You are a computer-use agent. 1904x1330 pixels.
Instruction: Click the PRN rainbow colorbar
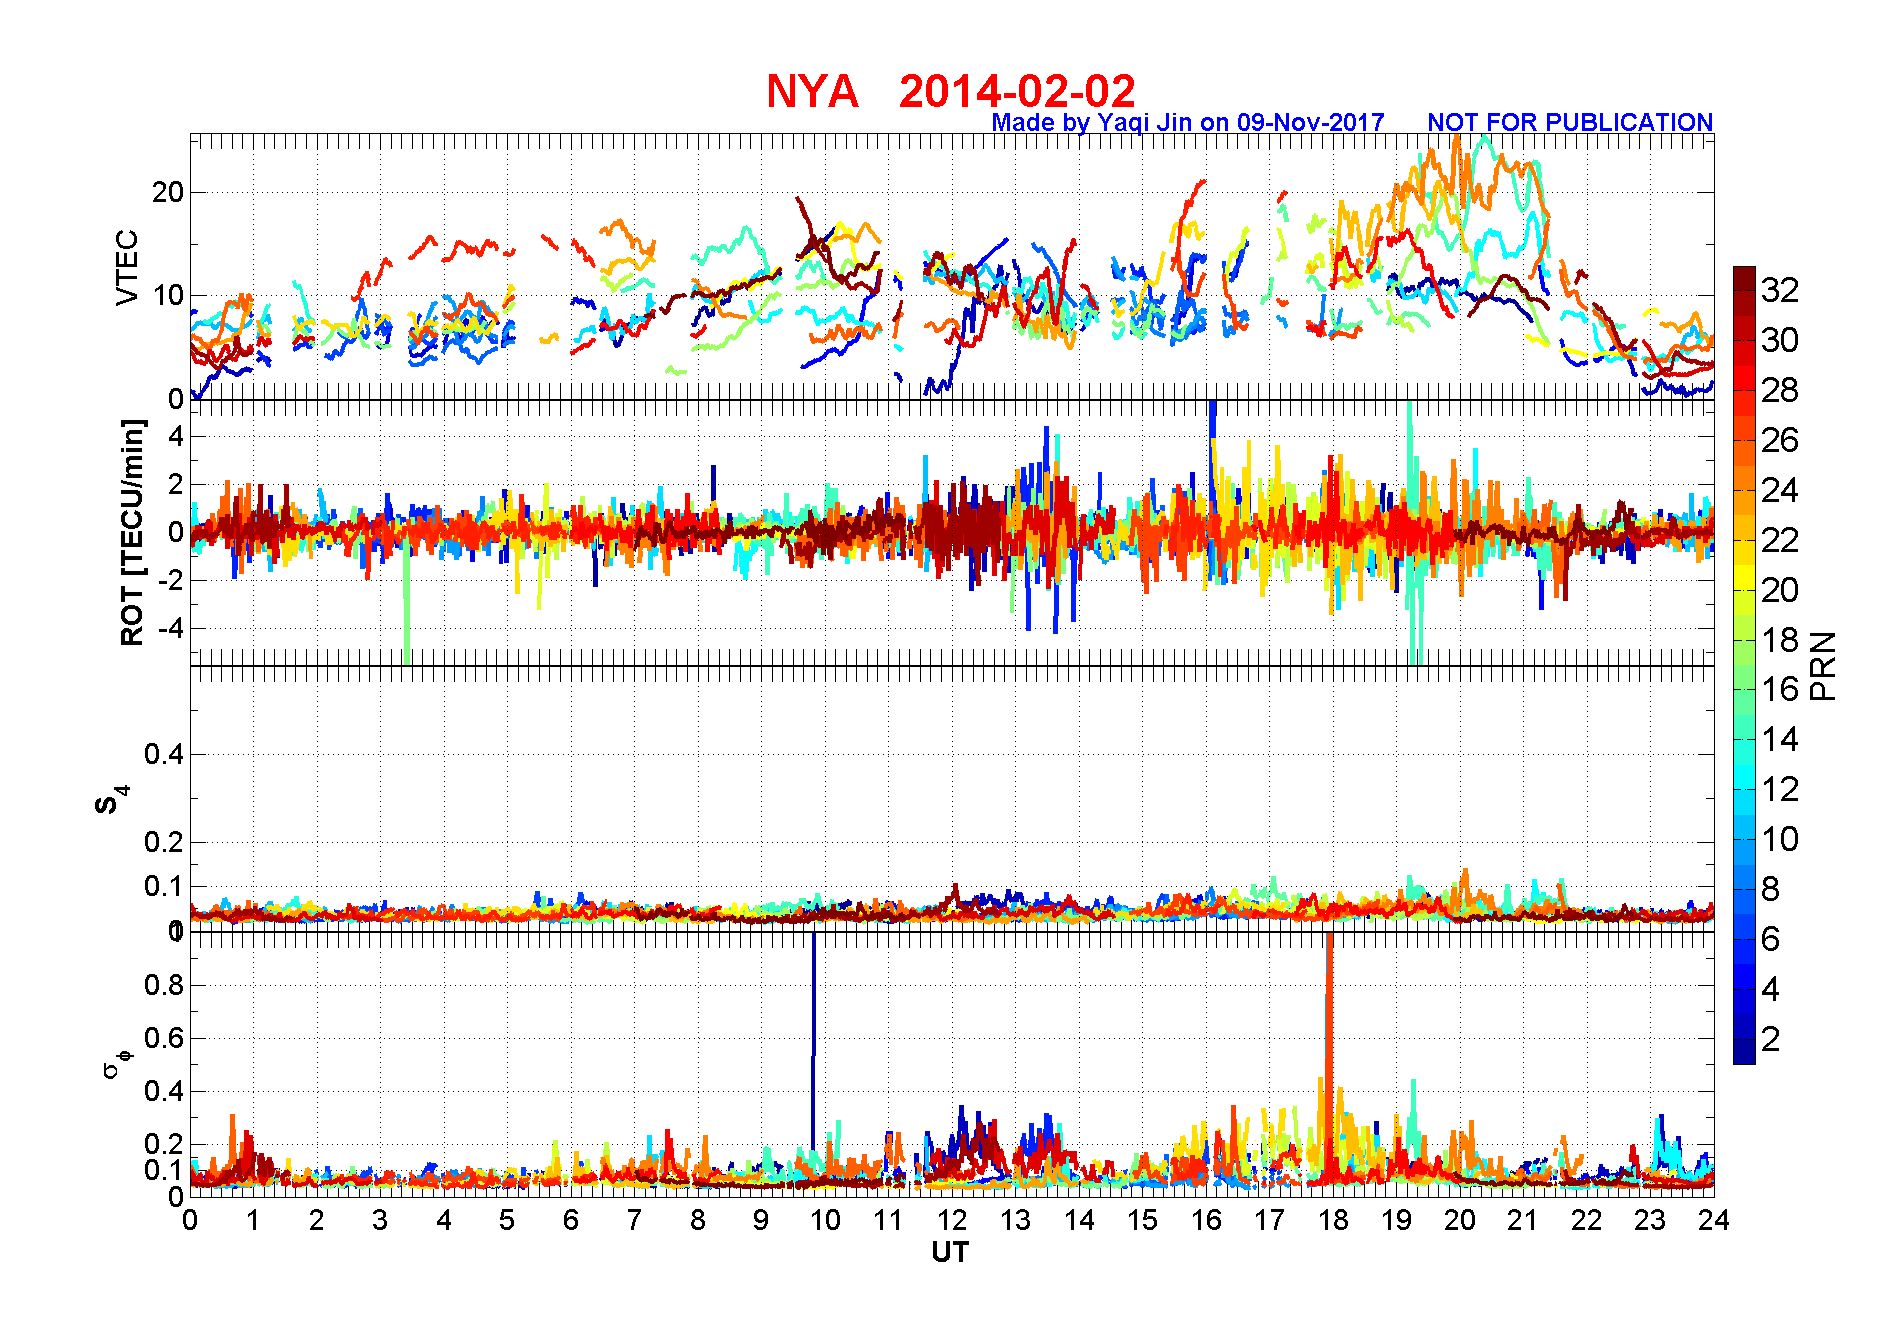tap(1744, 665)
